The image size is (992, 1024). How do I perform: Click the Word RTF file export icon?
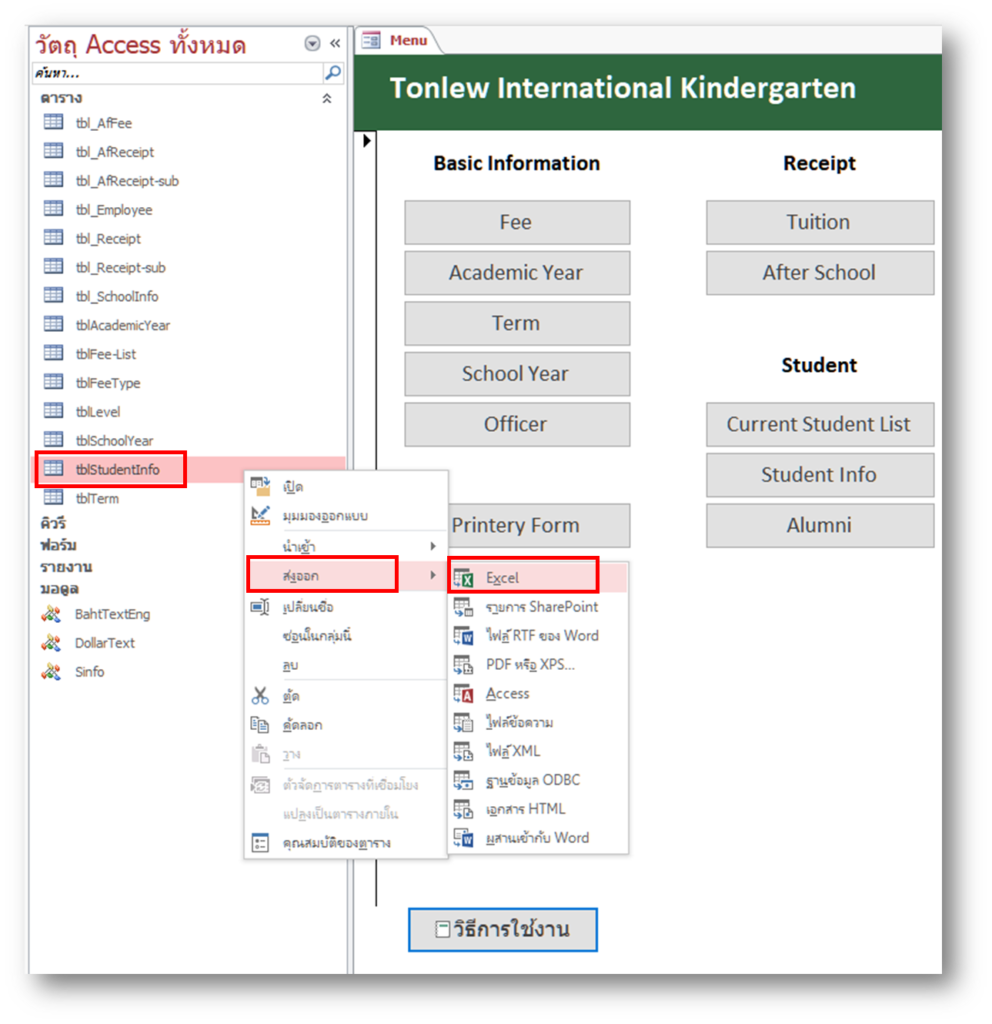(463, 636)
